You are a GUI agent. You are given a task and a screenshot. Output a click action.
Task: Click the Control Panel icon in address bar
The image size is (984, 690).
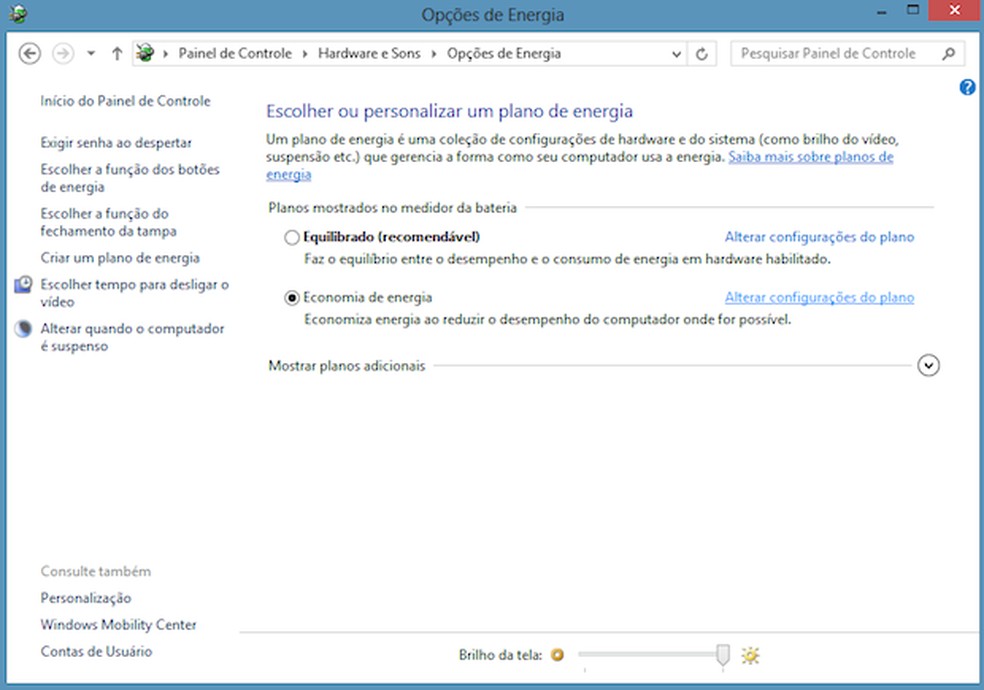pyautogui.click(x=145, y=53)
